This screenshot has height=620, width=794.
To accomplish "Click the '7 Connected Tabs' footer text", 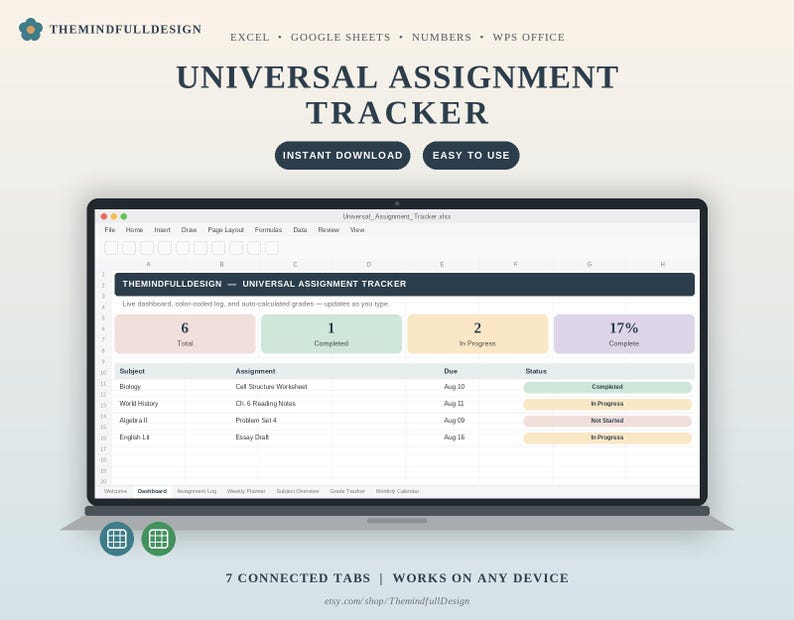I will 298,578.
